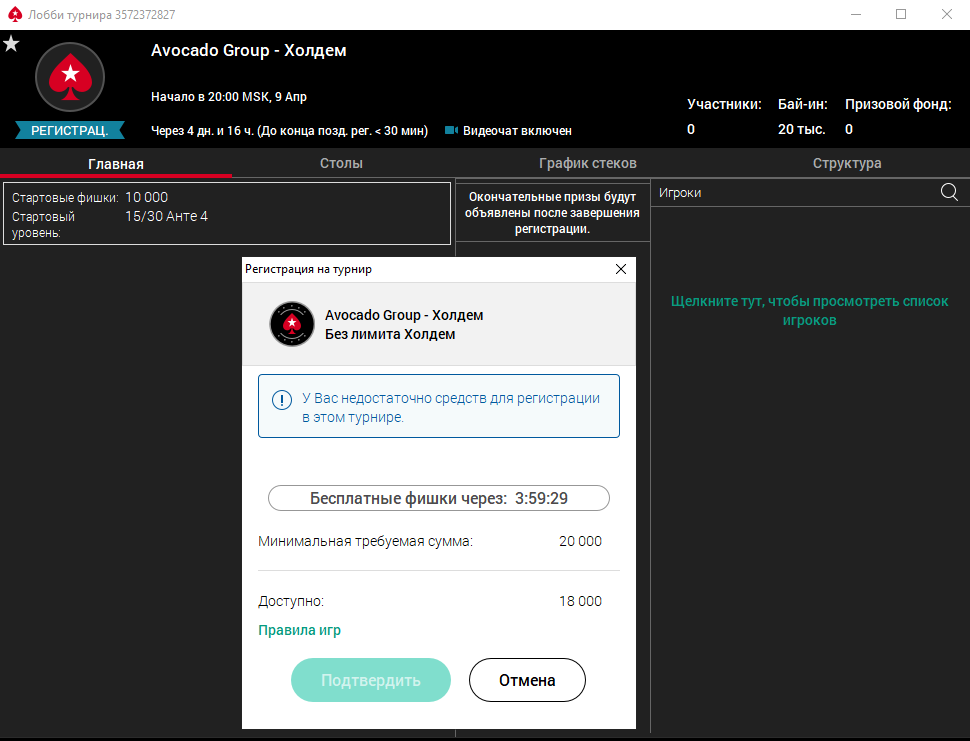This screenshot has width=970, height=741.
Task: Click the Начало в 20:00 MSK text
Action: [x=229, y=97]
